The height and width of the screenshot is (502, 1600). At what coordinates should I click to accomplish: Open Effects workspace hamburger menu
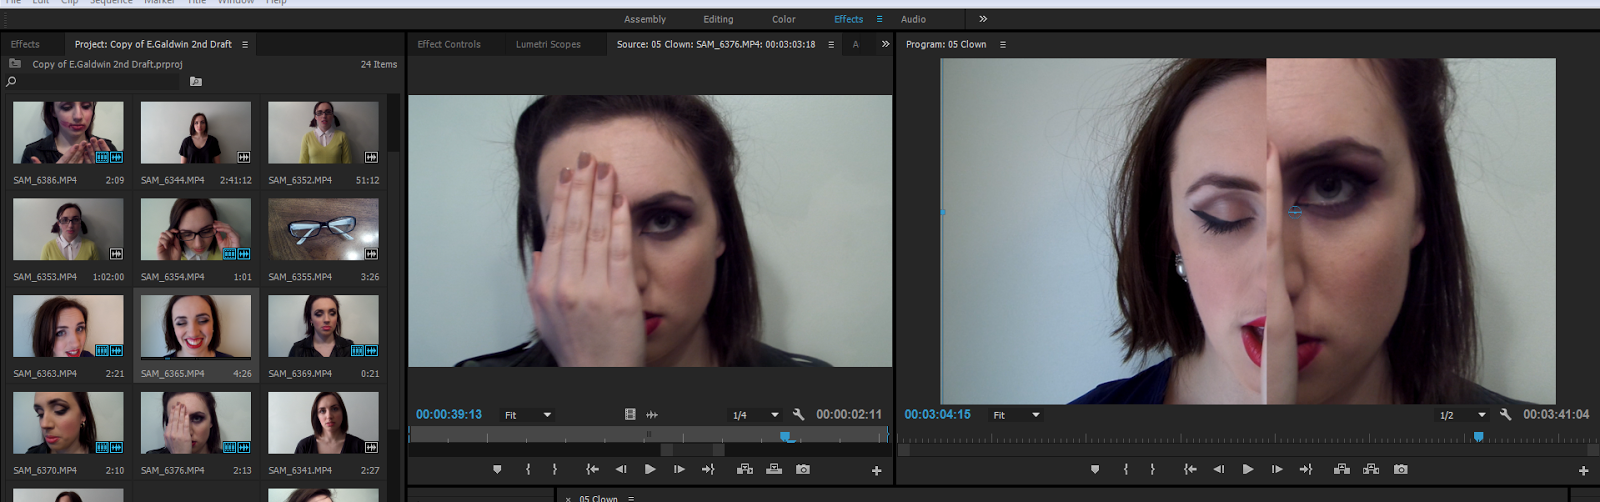(880, 19)
